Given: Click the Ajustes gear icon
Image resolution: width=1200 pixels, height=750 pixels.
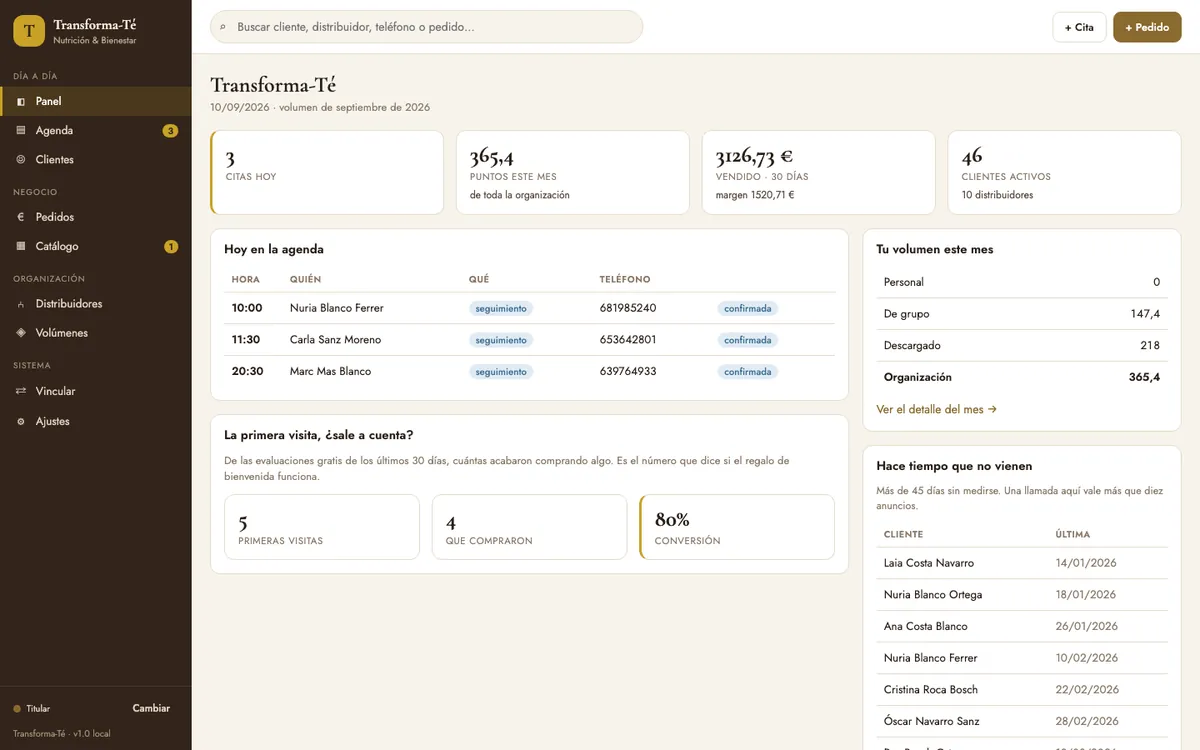Looking at the screenshot, I should [21, 422].
